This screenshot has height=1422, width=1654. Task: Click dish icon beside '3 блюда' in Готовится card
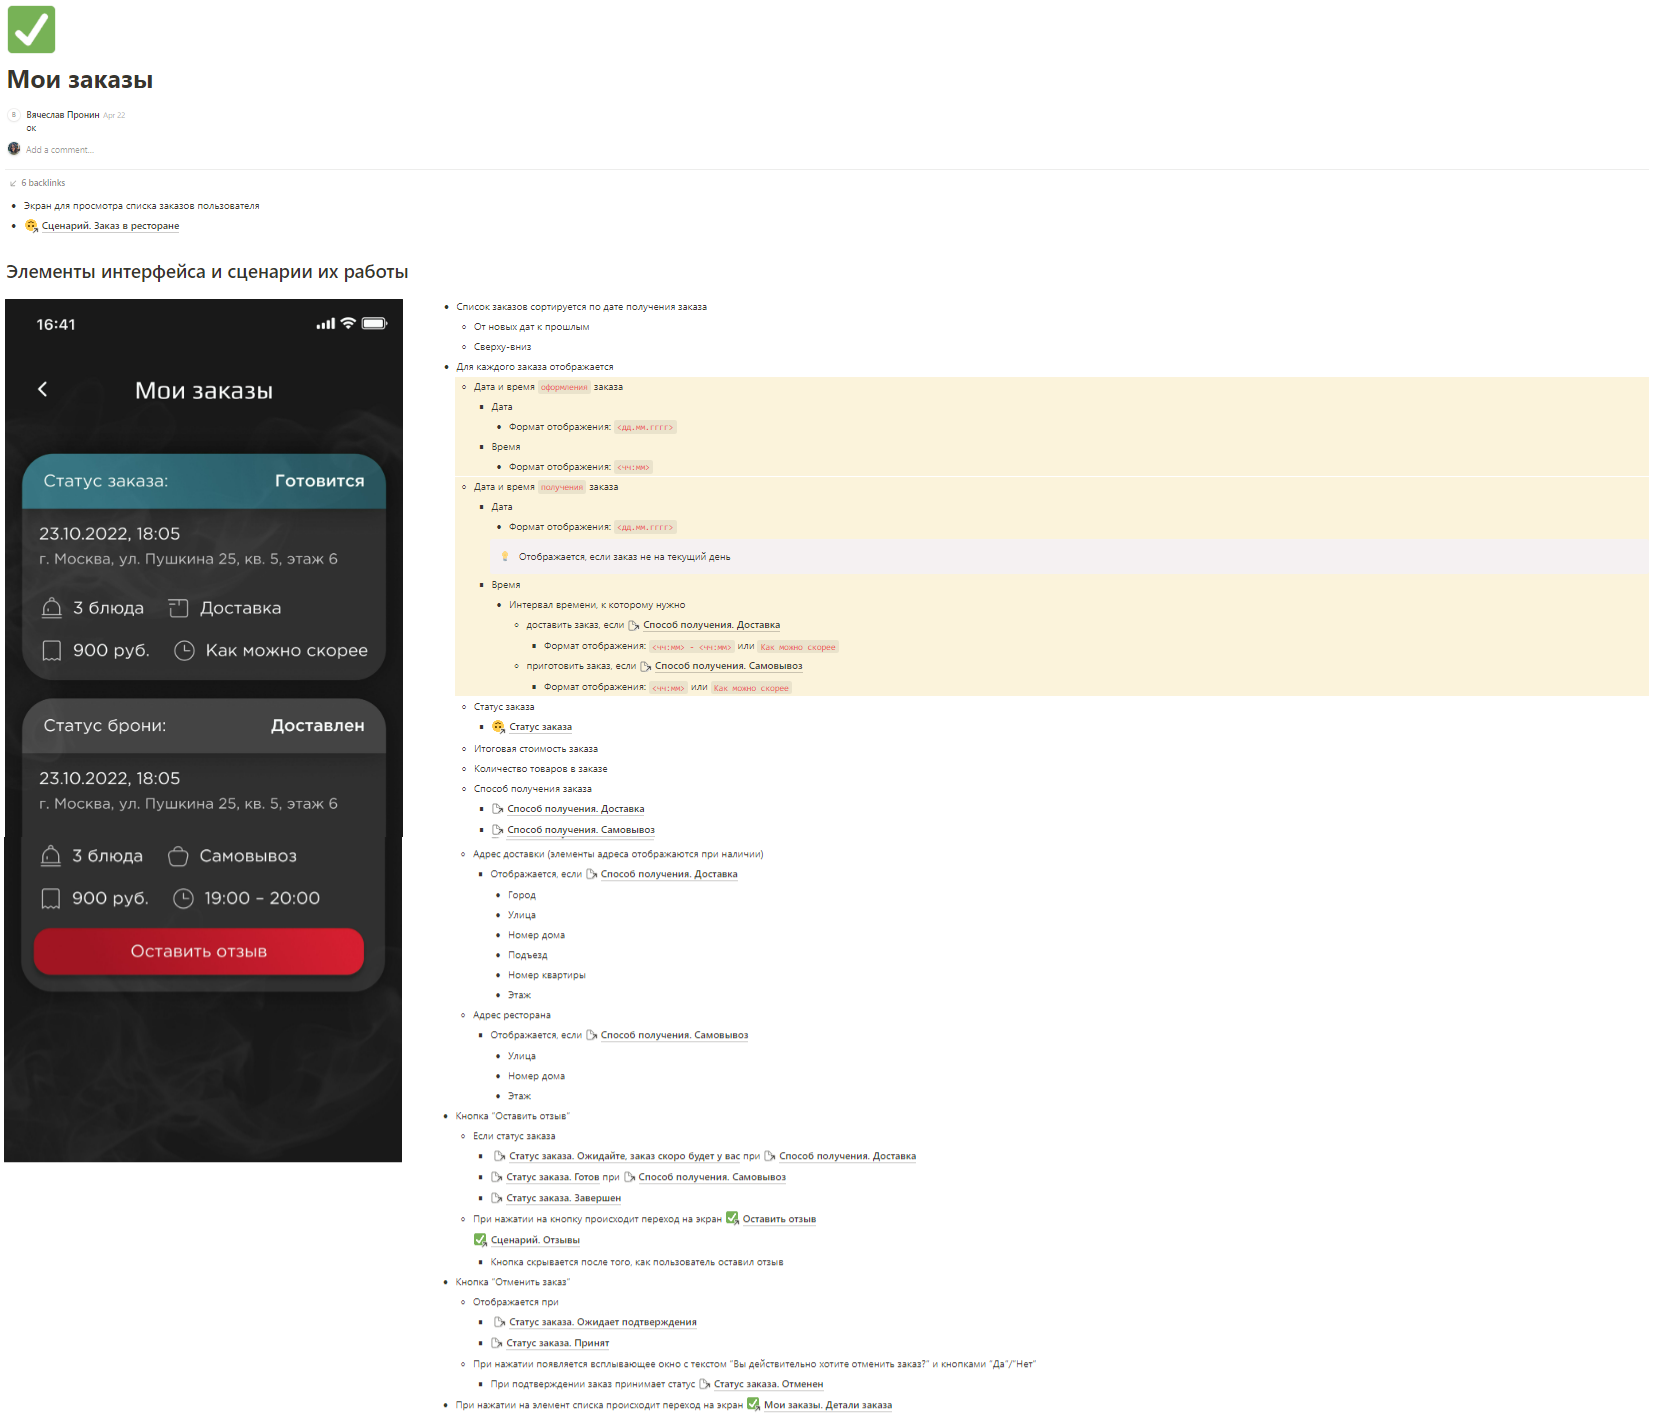pyautogui.click(x=52, y=608)
